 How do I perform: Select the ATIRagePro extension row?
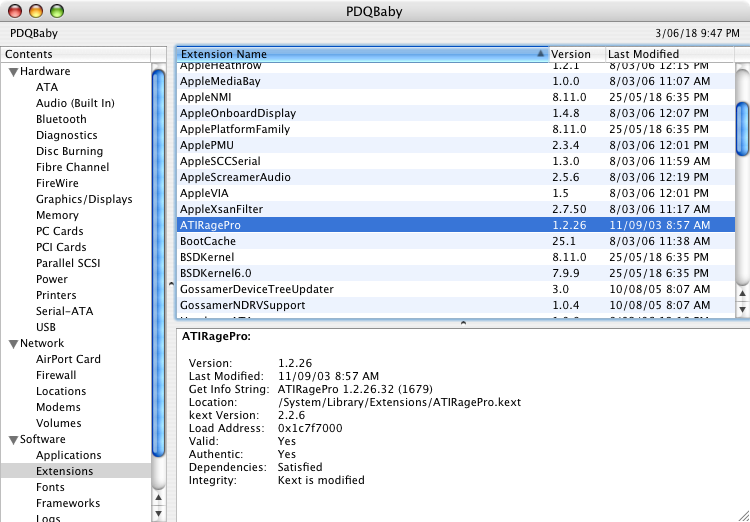click(x=456, y=225)
